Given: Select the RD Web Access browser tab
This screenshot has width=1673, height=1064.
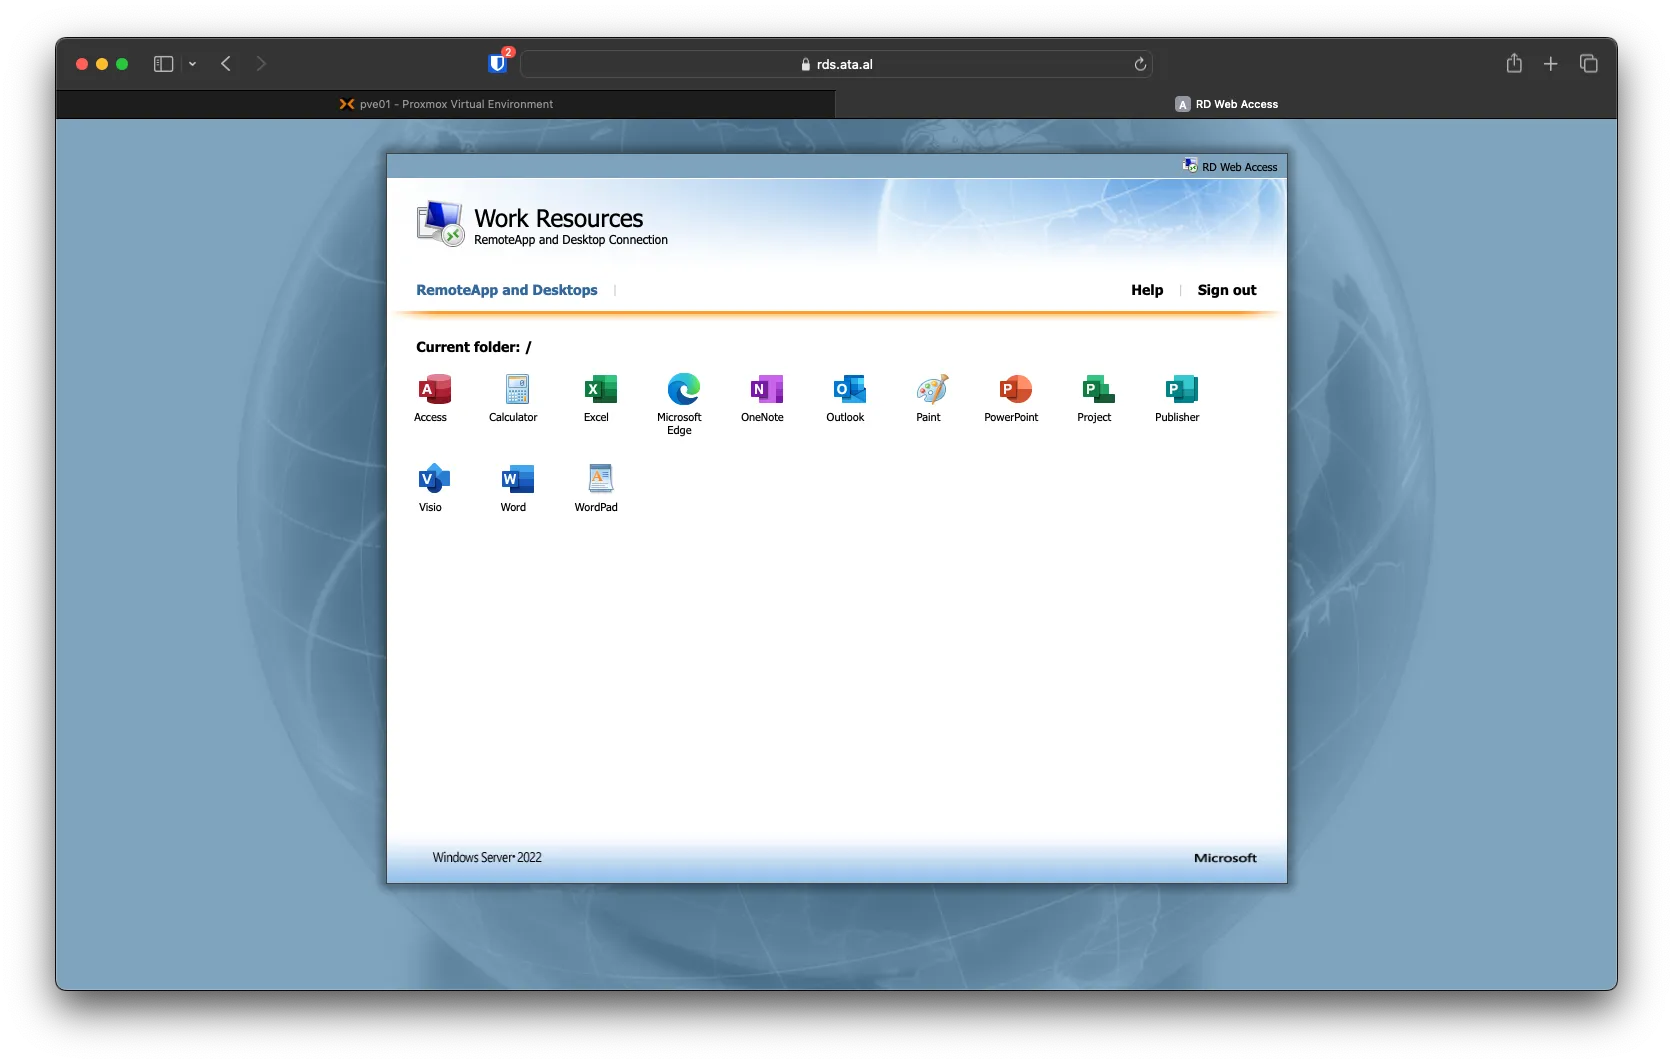Looking at the screenshot, I should coord(1226,104).
